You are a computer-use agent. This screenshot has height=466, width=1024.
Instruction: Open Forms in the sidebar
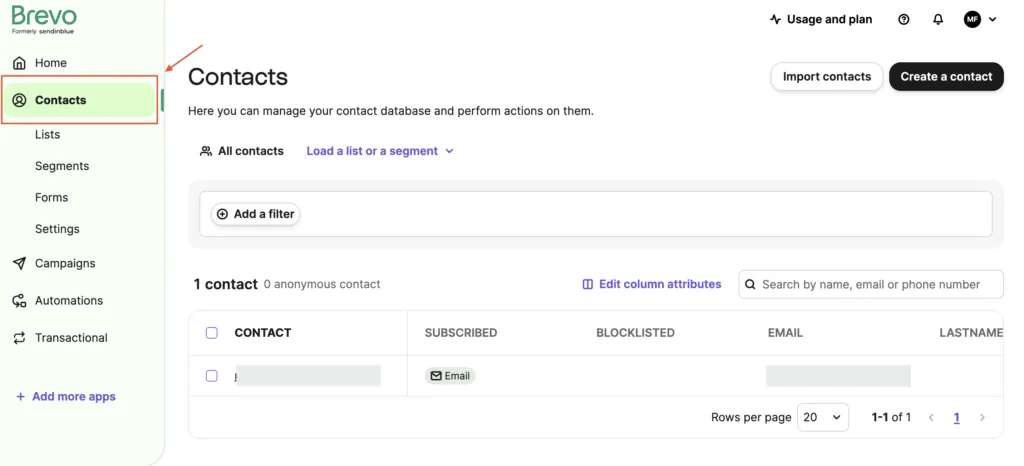pos(52,197)
